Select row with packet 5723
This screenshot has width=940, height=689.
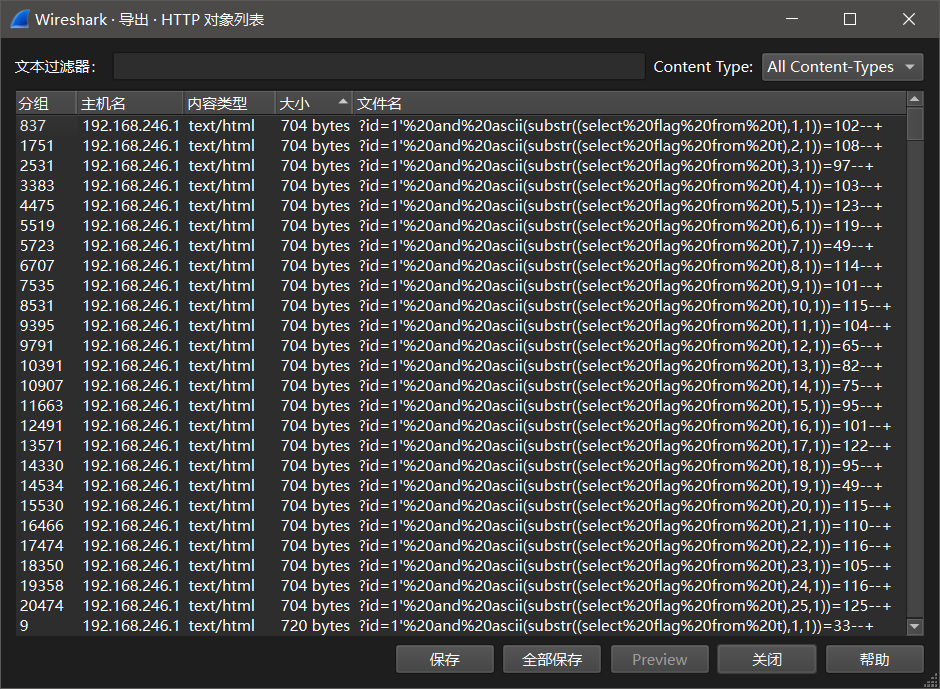[460, 246]
